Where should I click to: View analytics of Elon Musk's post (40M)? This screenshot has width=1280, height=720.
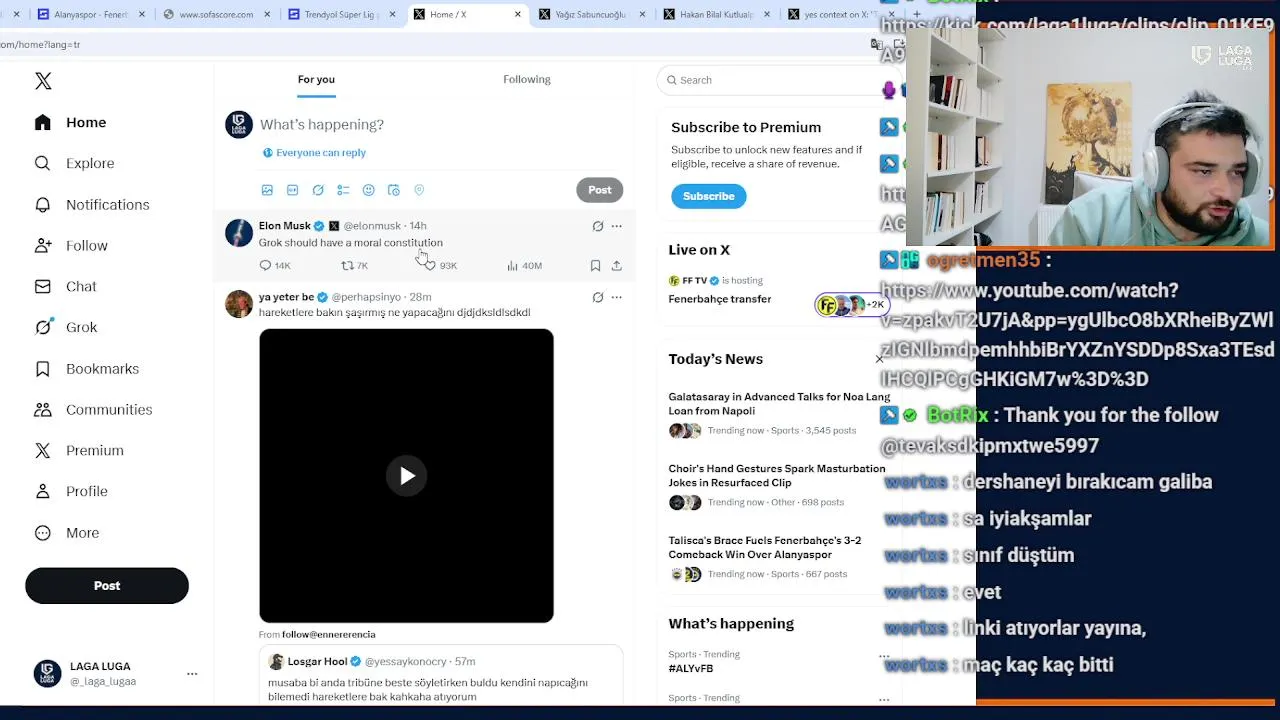pos(524,265)
